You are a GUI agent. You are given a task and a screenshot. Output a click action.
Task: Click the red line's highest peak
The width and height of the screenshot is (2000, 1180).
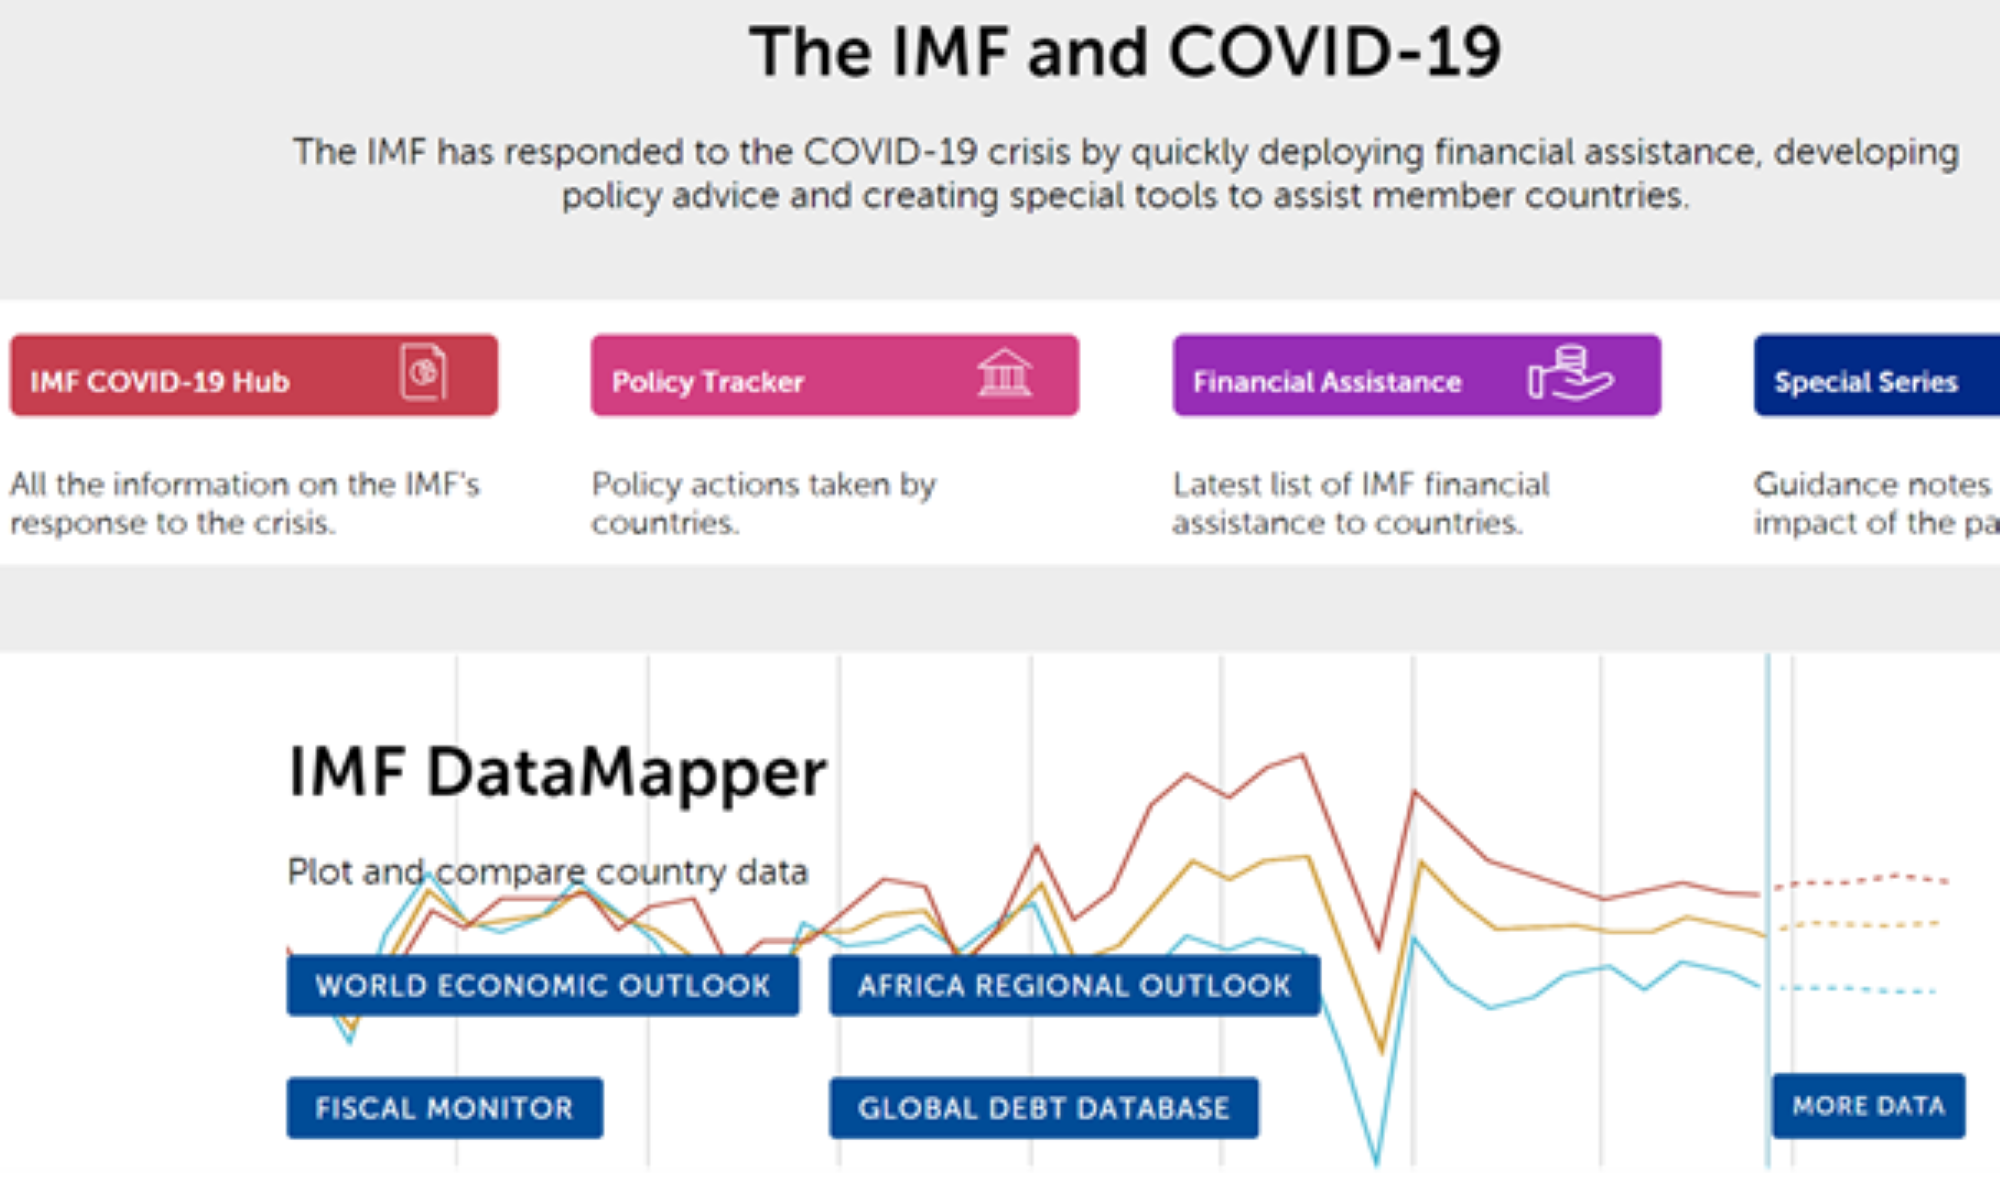tap(1303, 756)
